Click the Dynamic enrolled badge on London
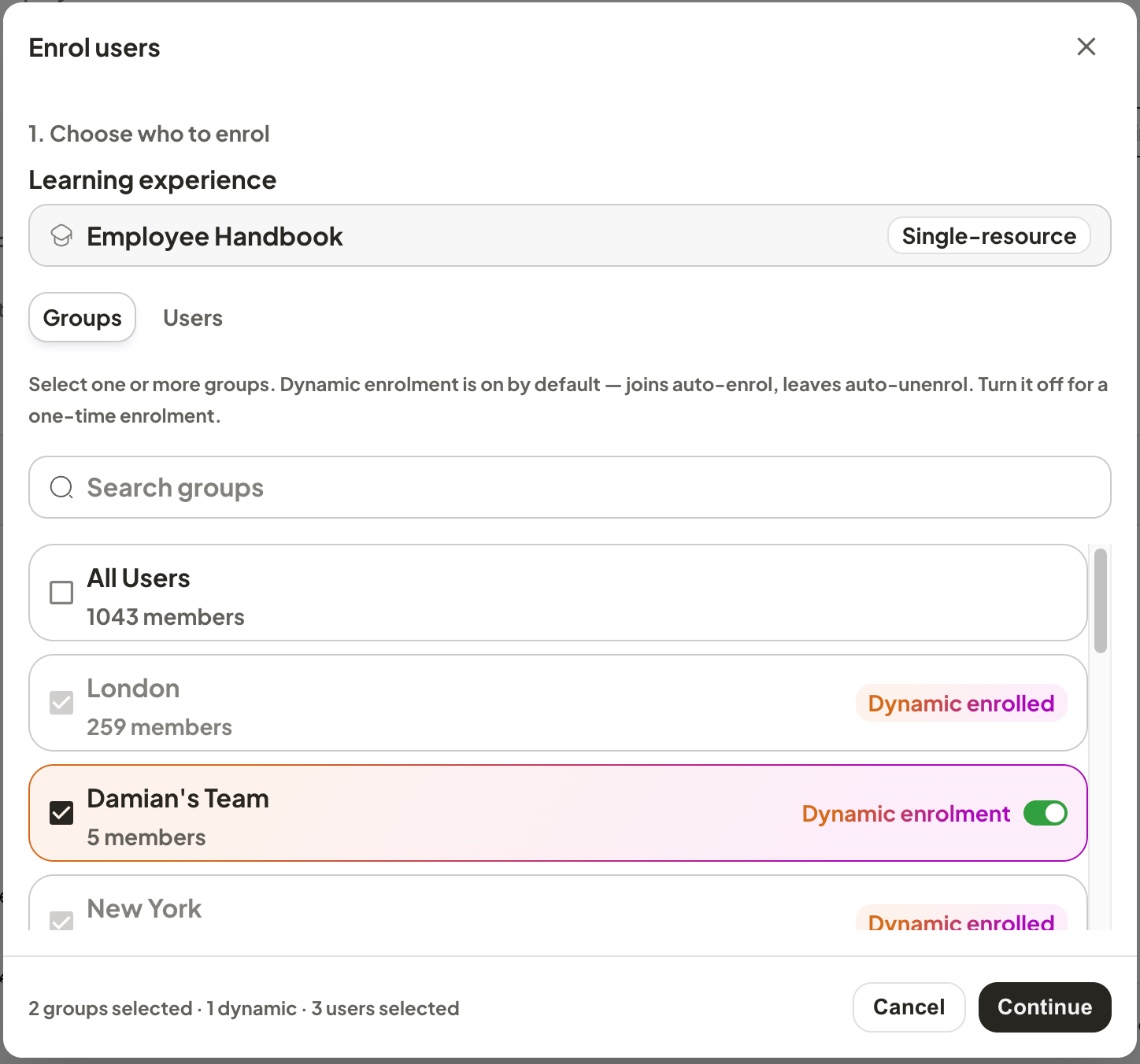The width and height of the screenshot is (1140, 1064). pos(961,703)
